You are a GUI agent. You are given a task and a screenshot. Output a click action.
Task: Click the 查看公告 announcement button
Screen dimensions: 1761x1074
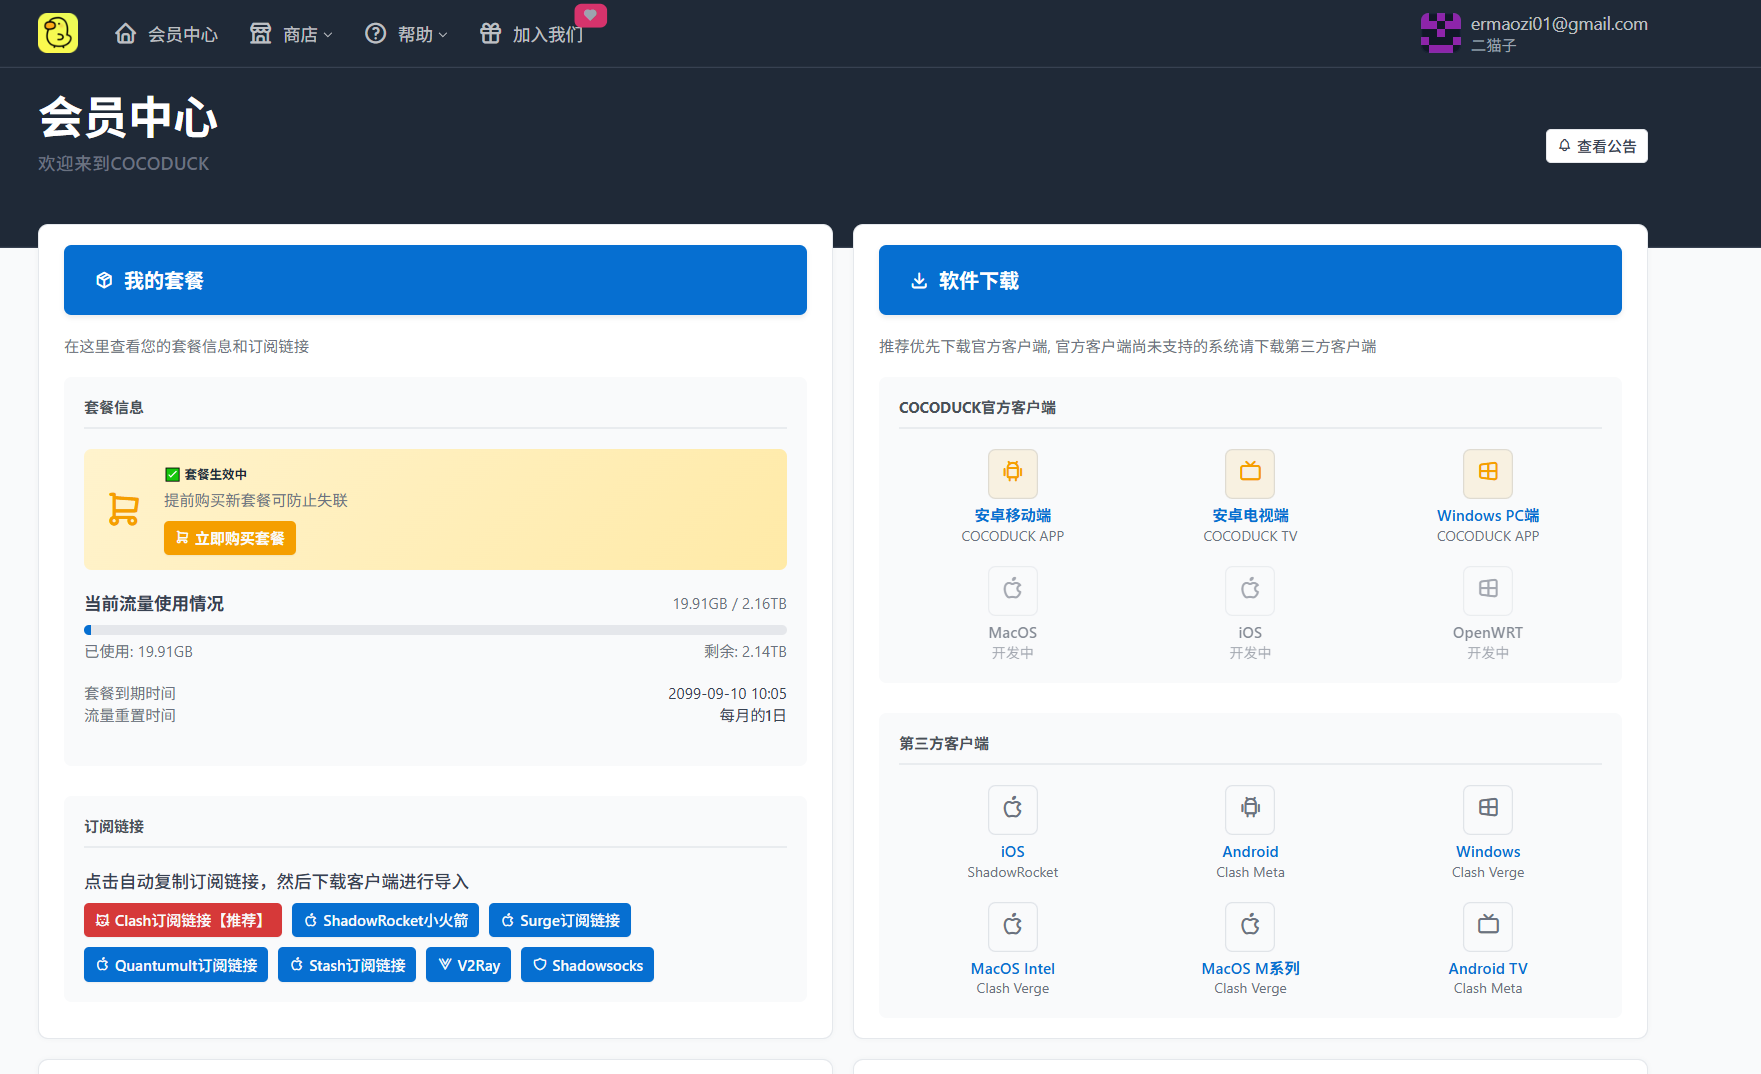tap(1596, 146)
